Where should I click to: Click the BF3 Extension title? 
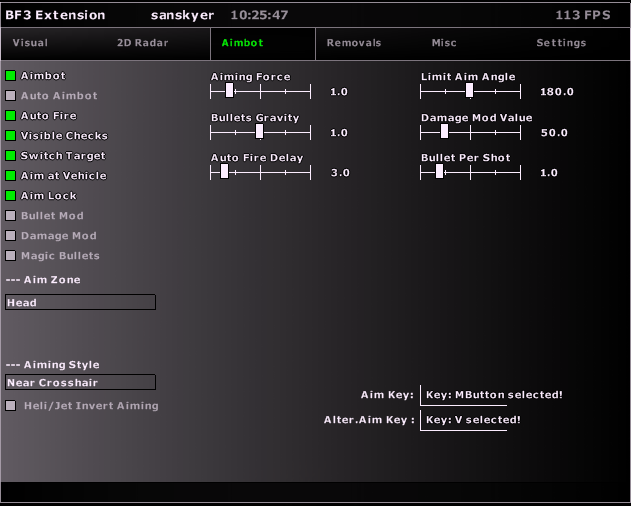point(55,15)
